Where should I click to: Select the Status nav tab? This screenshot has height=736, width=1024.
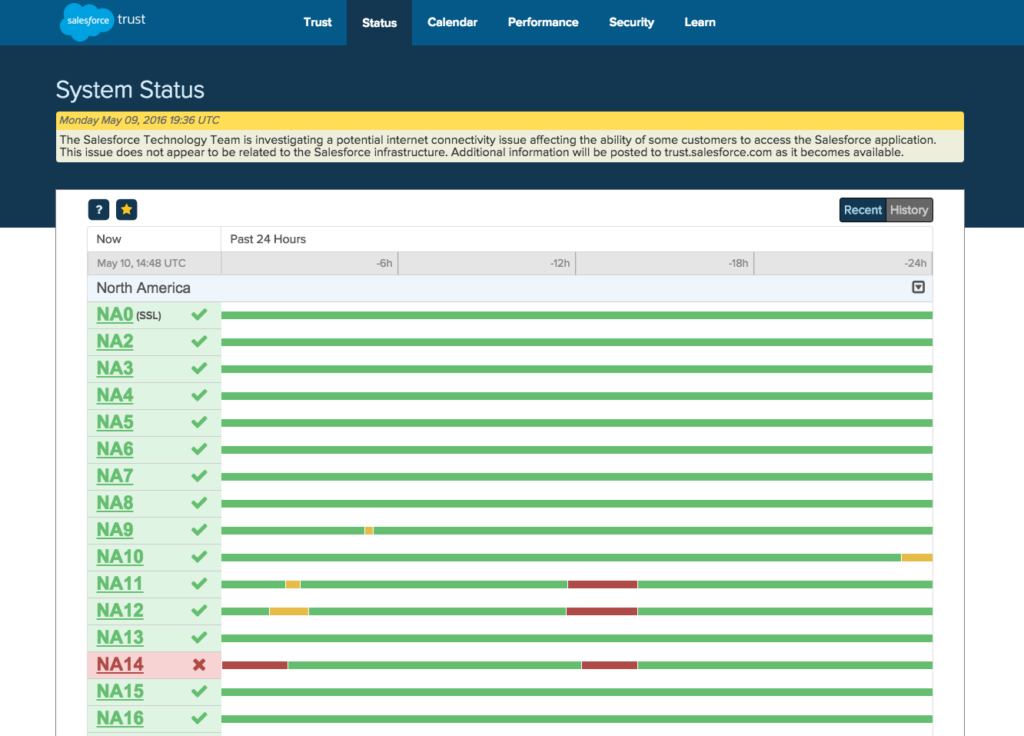tap(379, 23)
